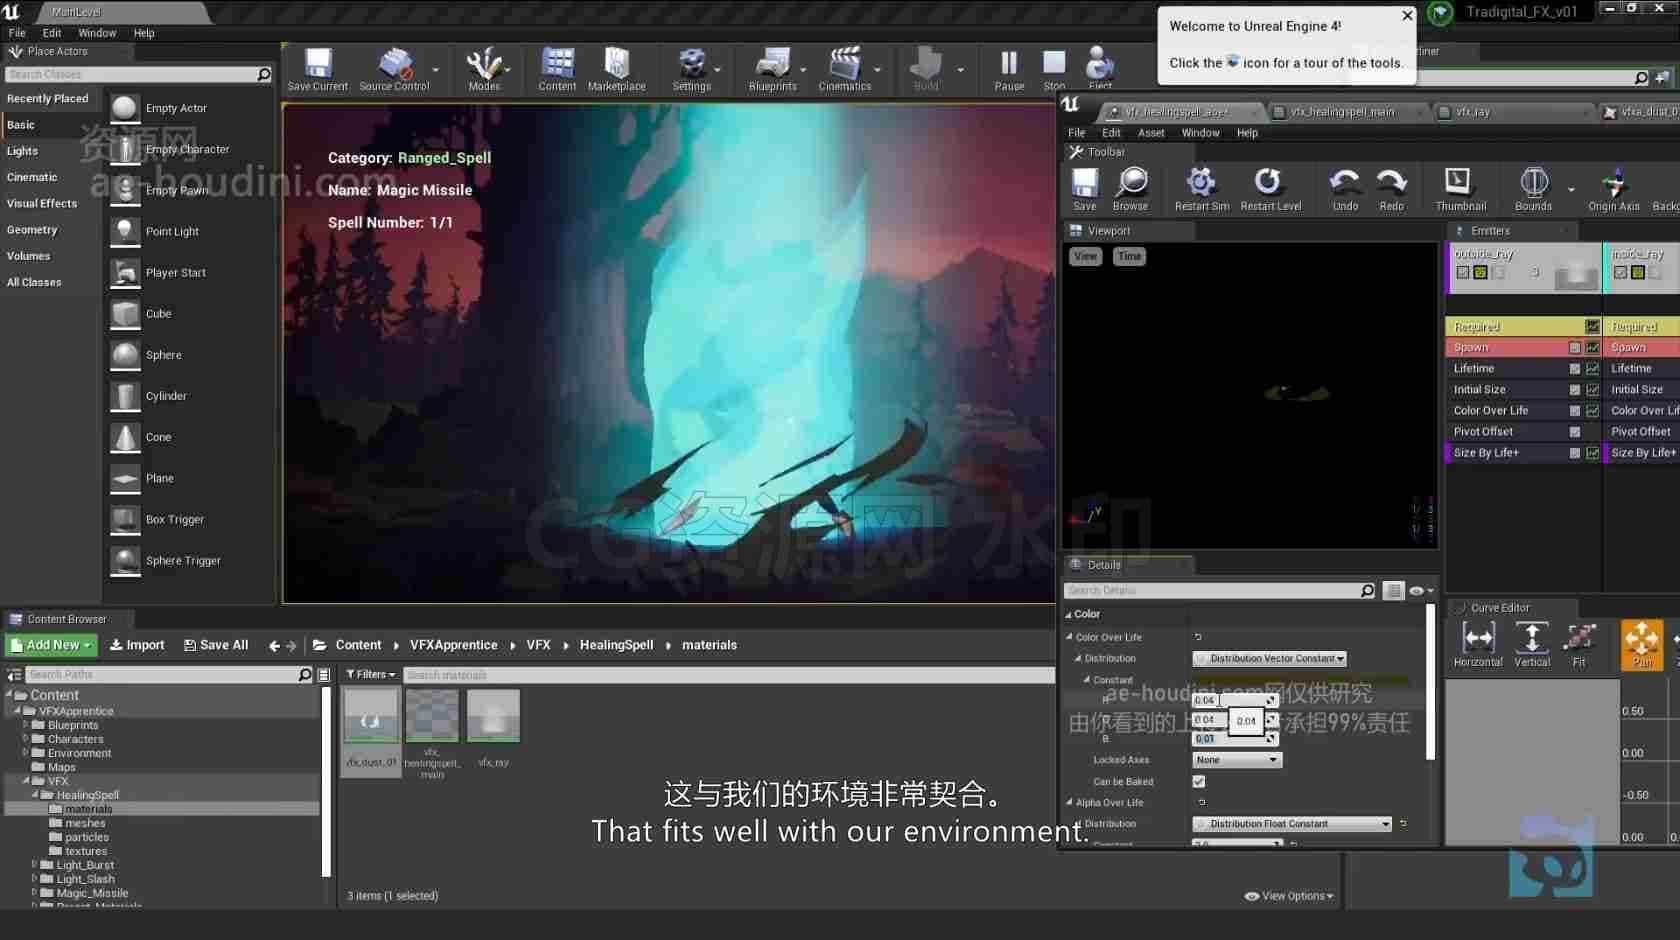Click Fit icon in Curve Editor
This screenshot has width=1680, height=940.
point(1579,645)
